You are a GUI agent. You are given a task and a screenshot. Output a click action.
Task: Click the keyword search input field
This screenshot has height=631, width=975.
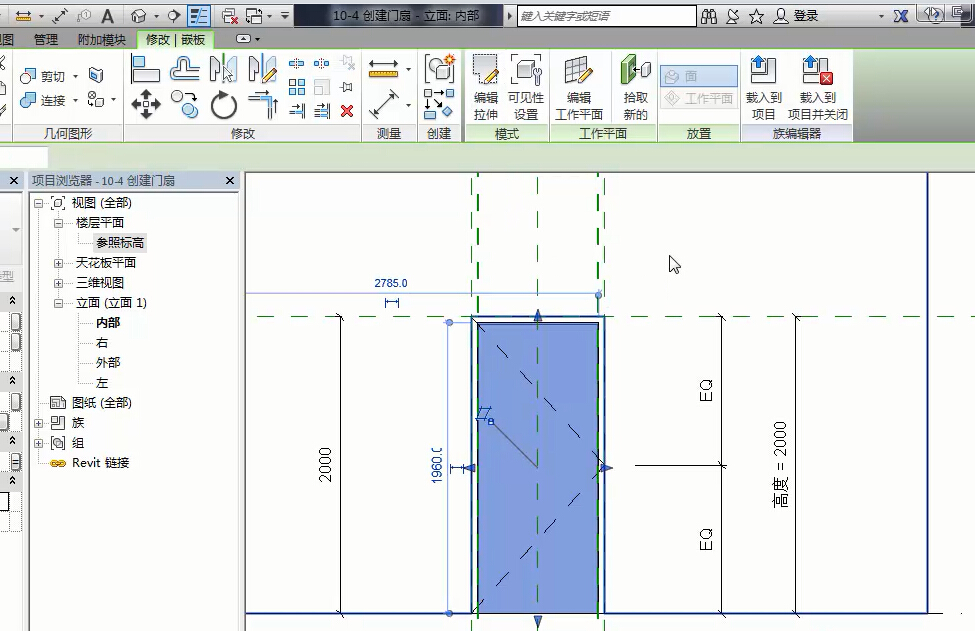pyautogui.click(x=605, y=16)
